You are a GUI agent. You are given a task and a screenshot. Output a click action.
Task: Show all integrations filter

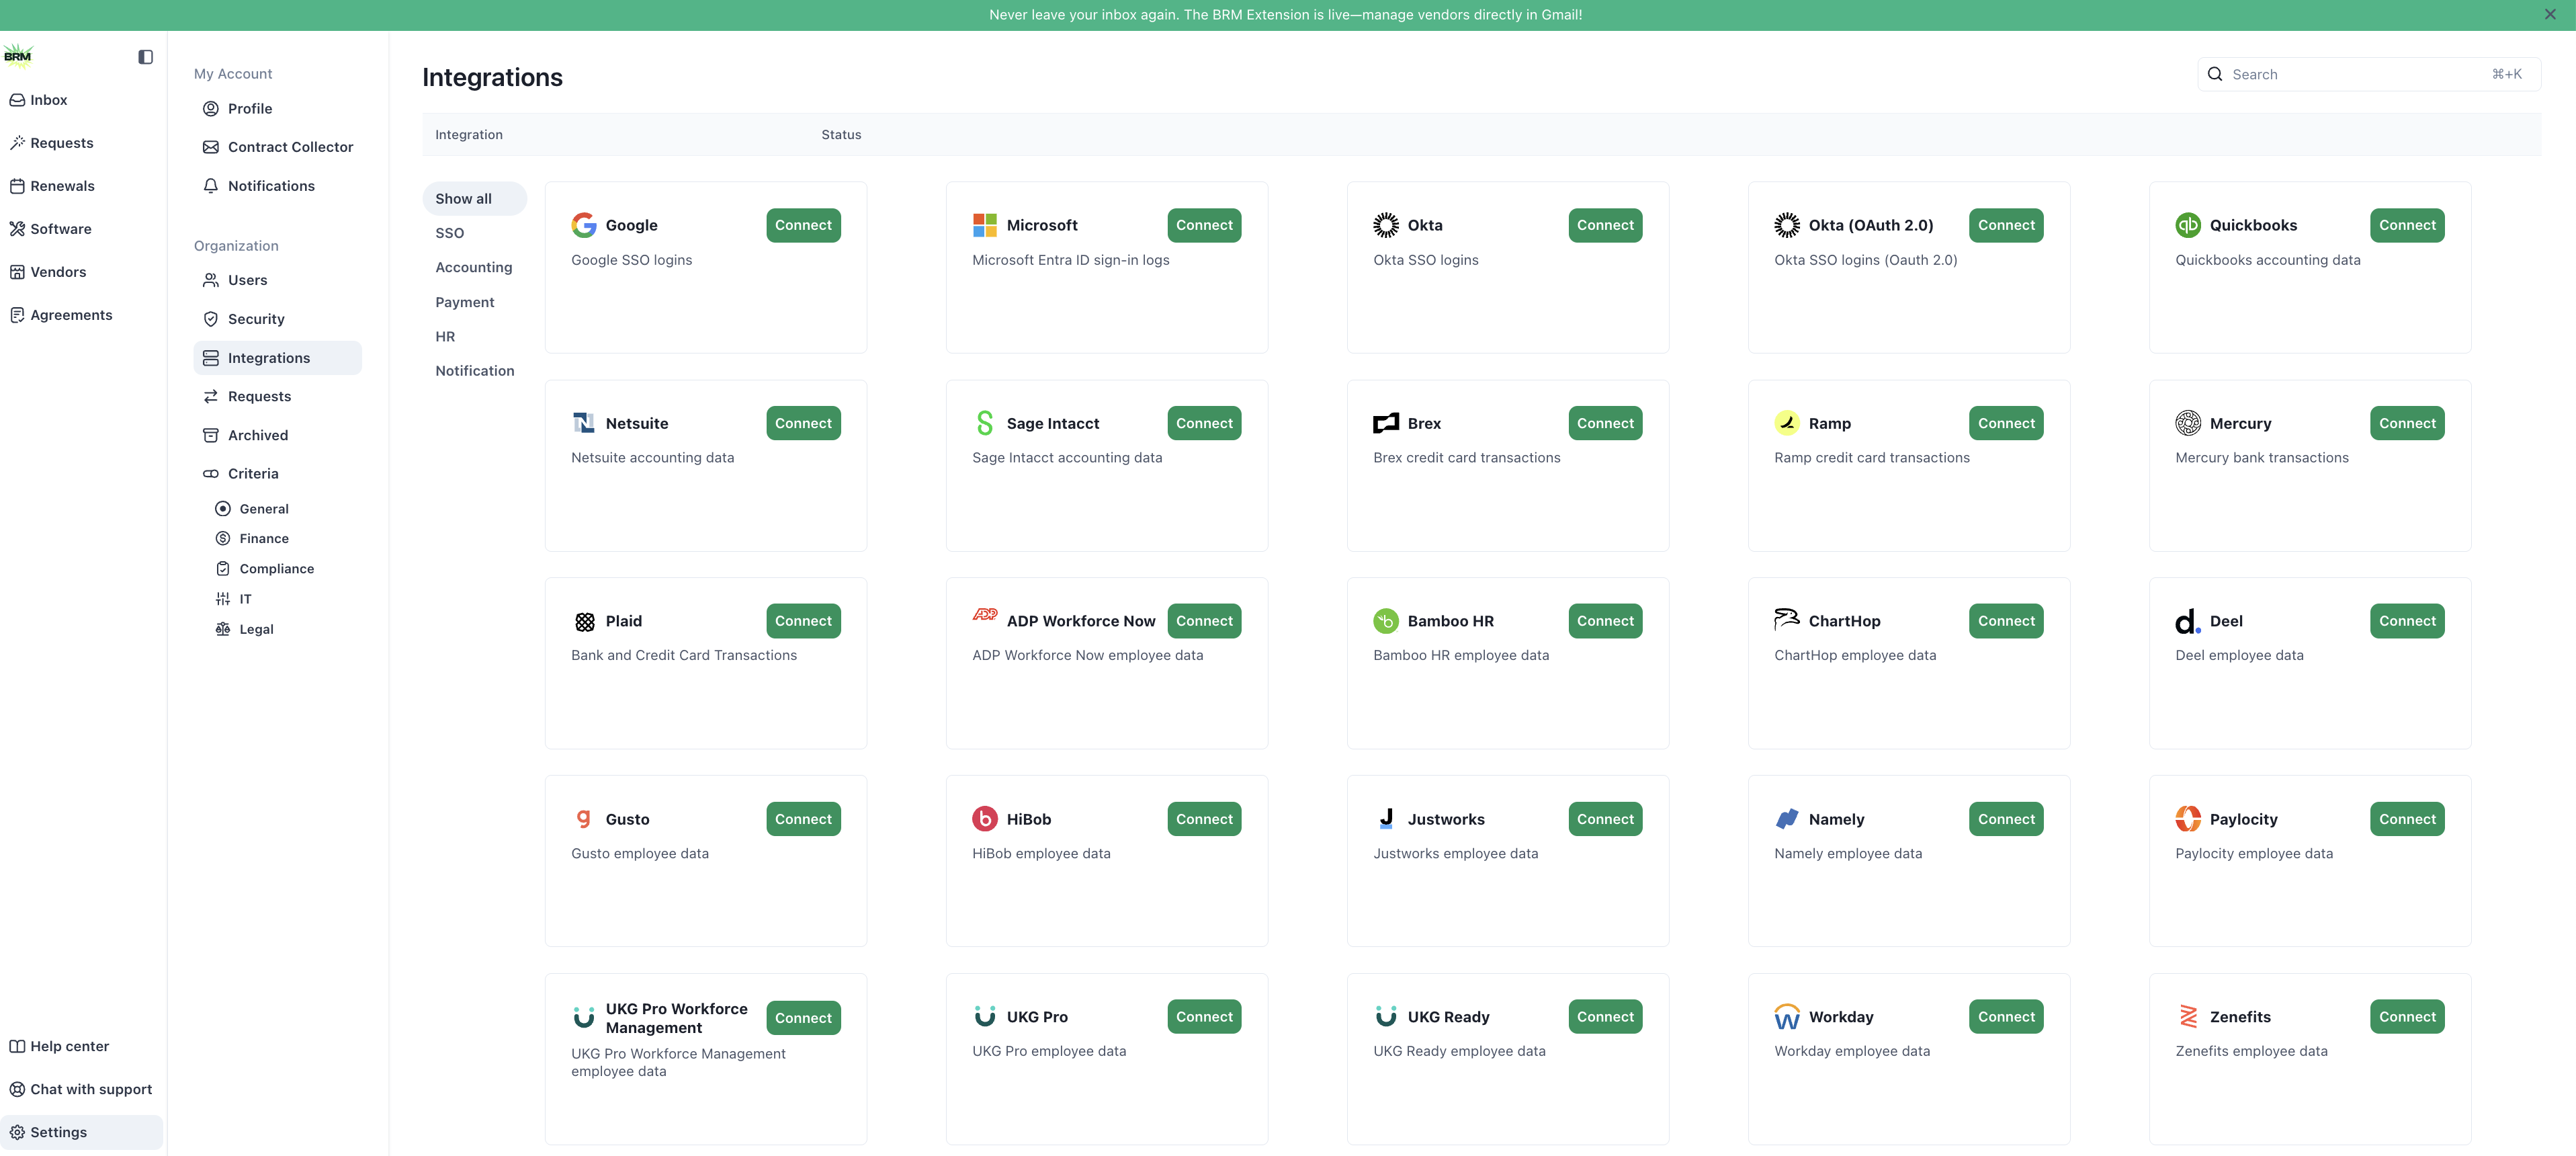[463, 198]
